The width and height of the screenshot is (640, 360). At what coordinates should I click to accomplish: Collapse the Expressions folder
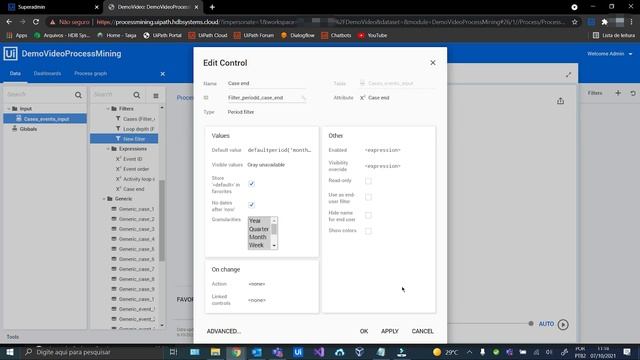point(108,149)
